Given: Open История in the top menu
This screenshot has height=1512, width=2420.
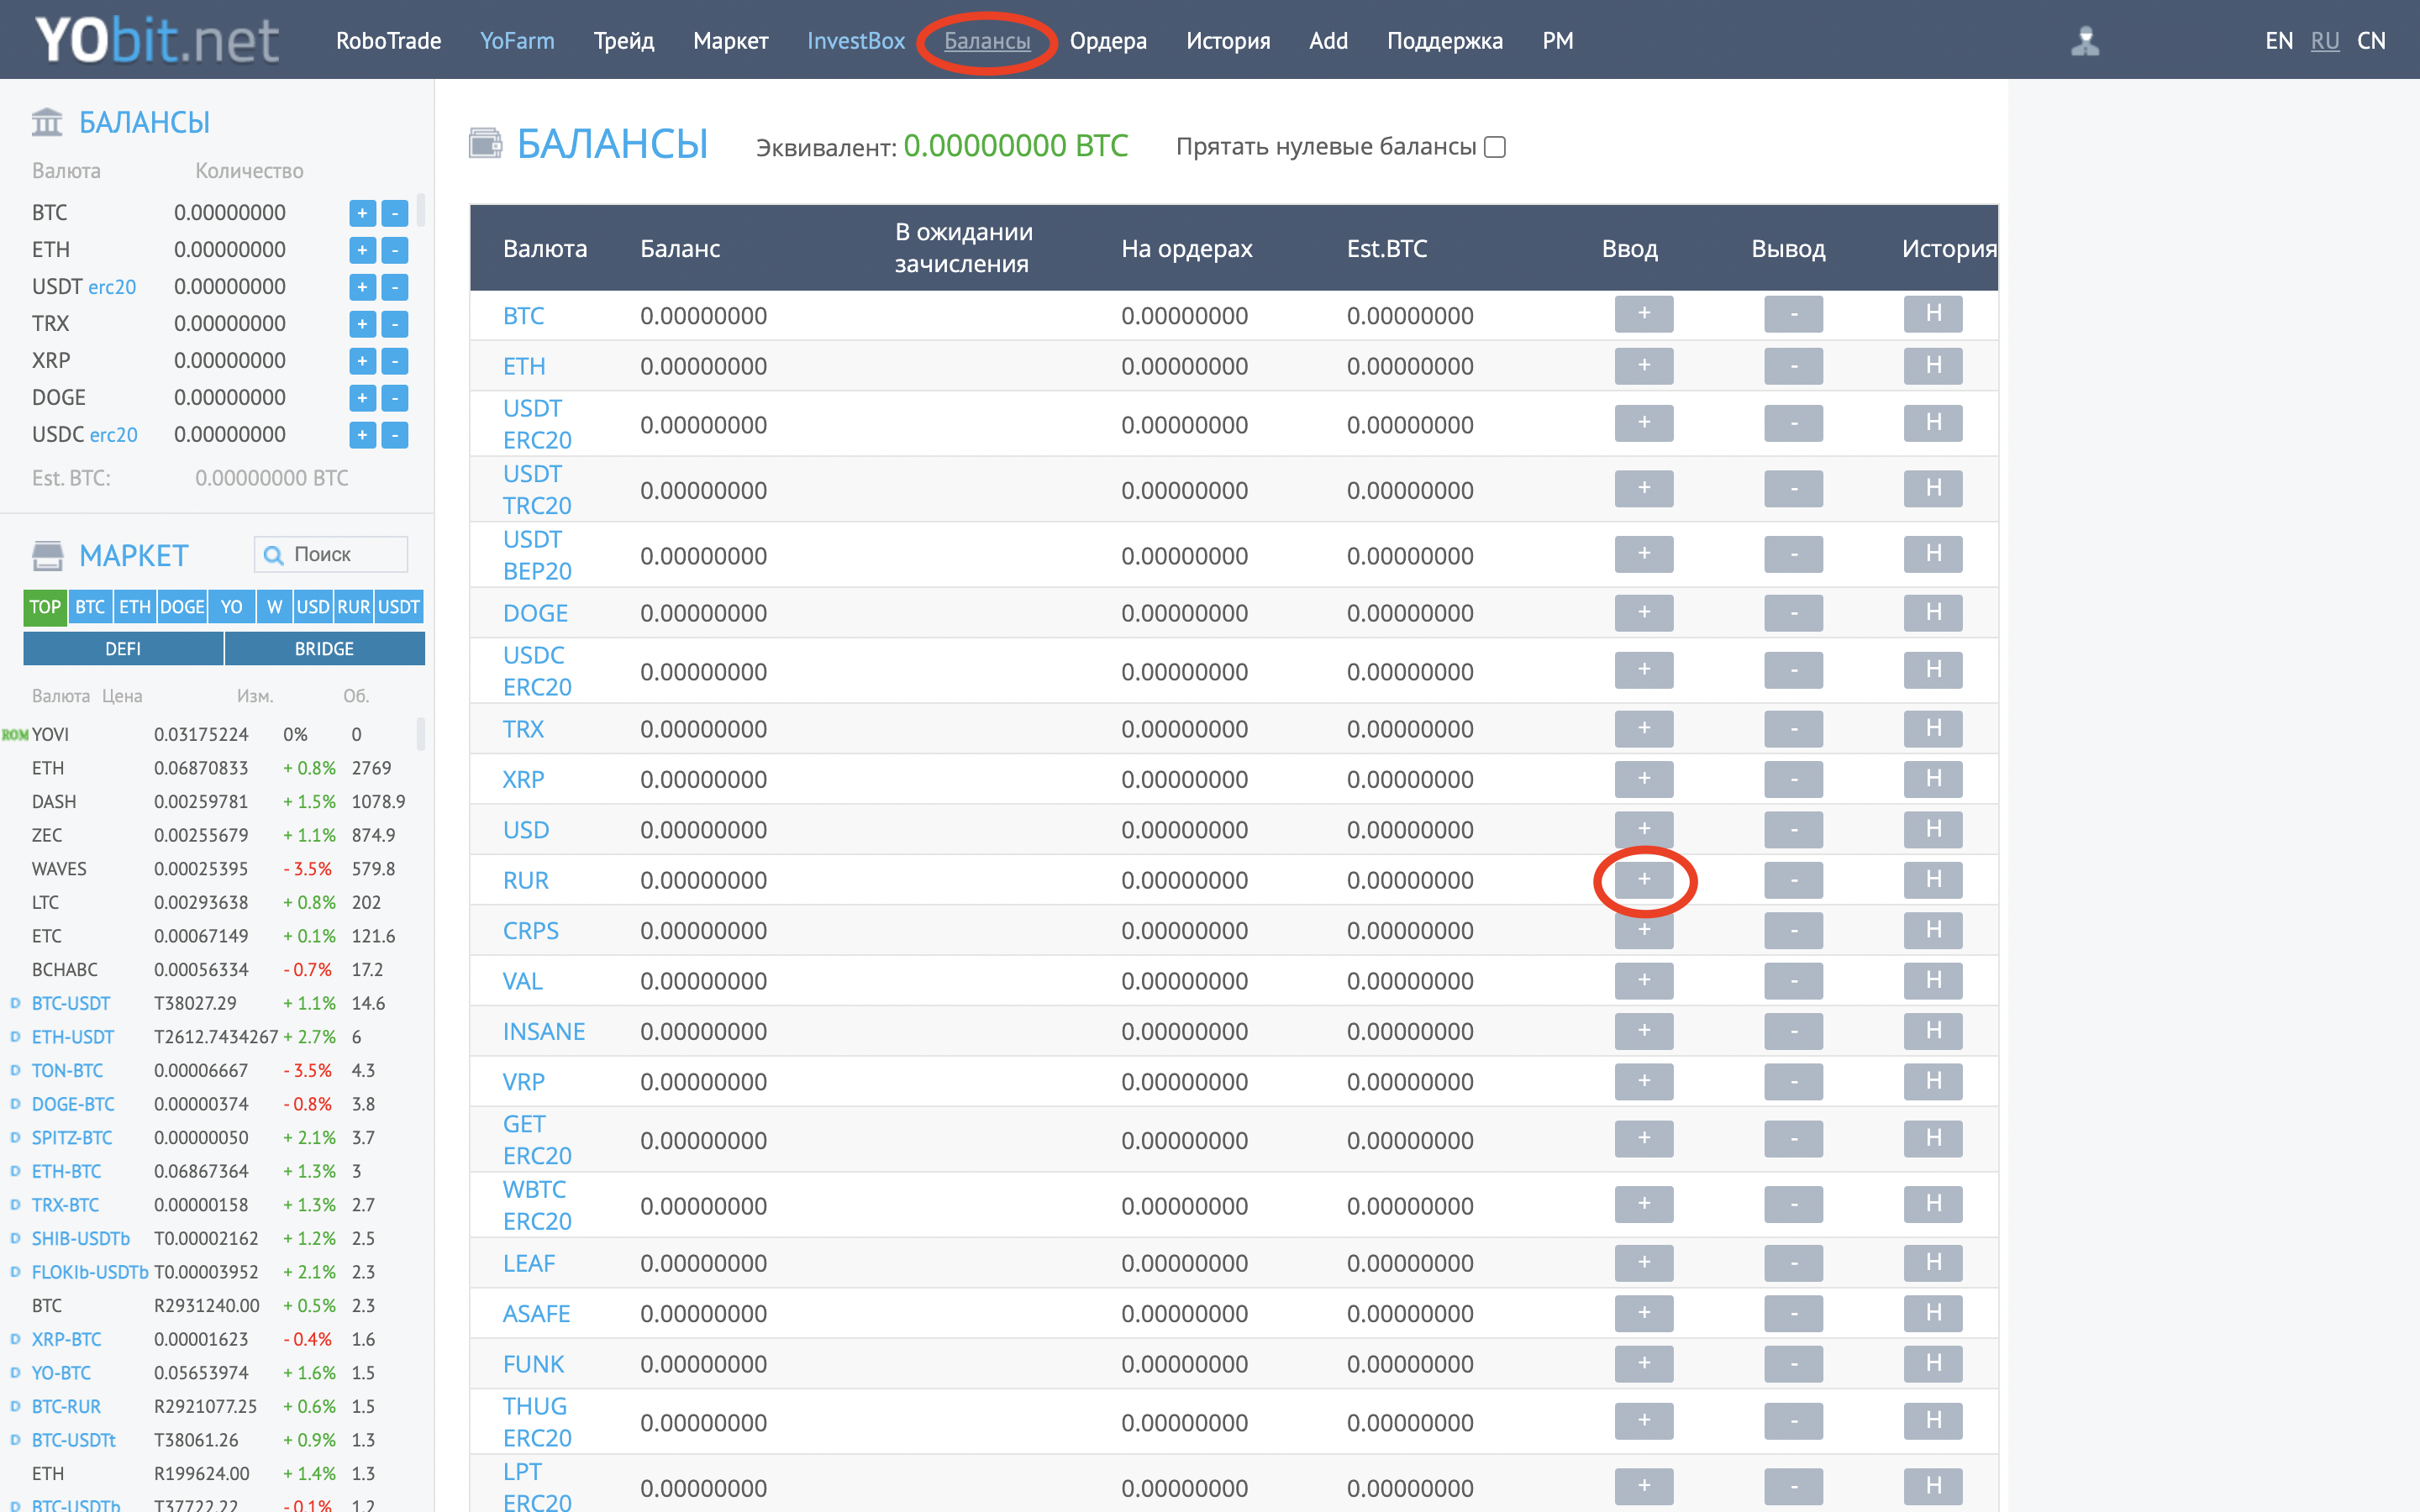Looking at the screenshot, I should pos(1228,41).
